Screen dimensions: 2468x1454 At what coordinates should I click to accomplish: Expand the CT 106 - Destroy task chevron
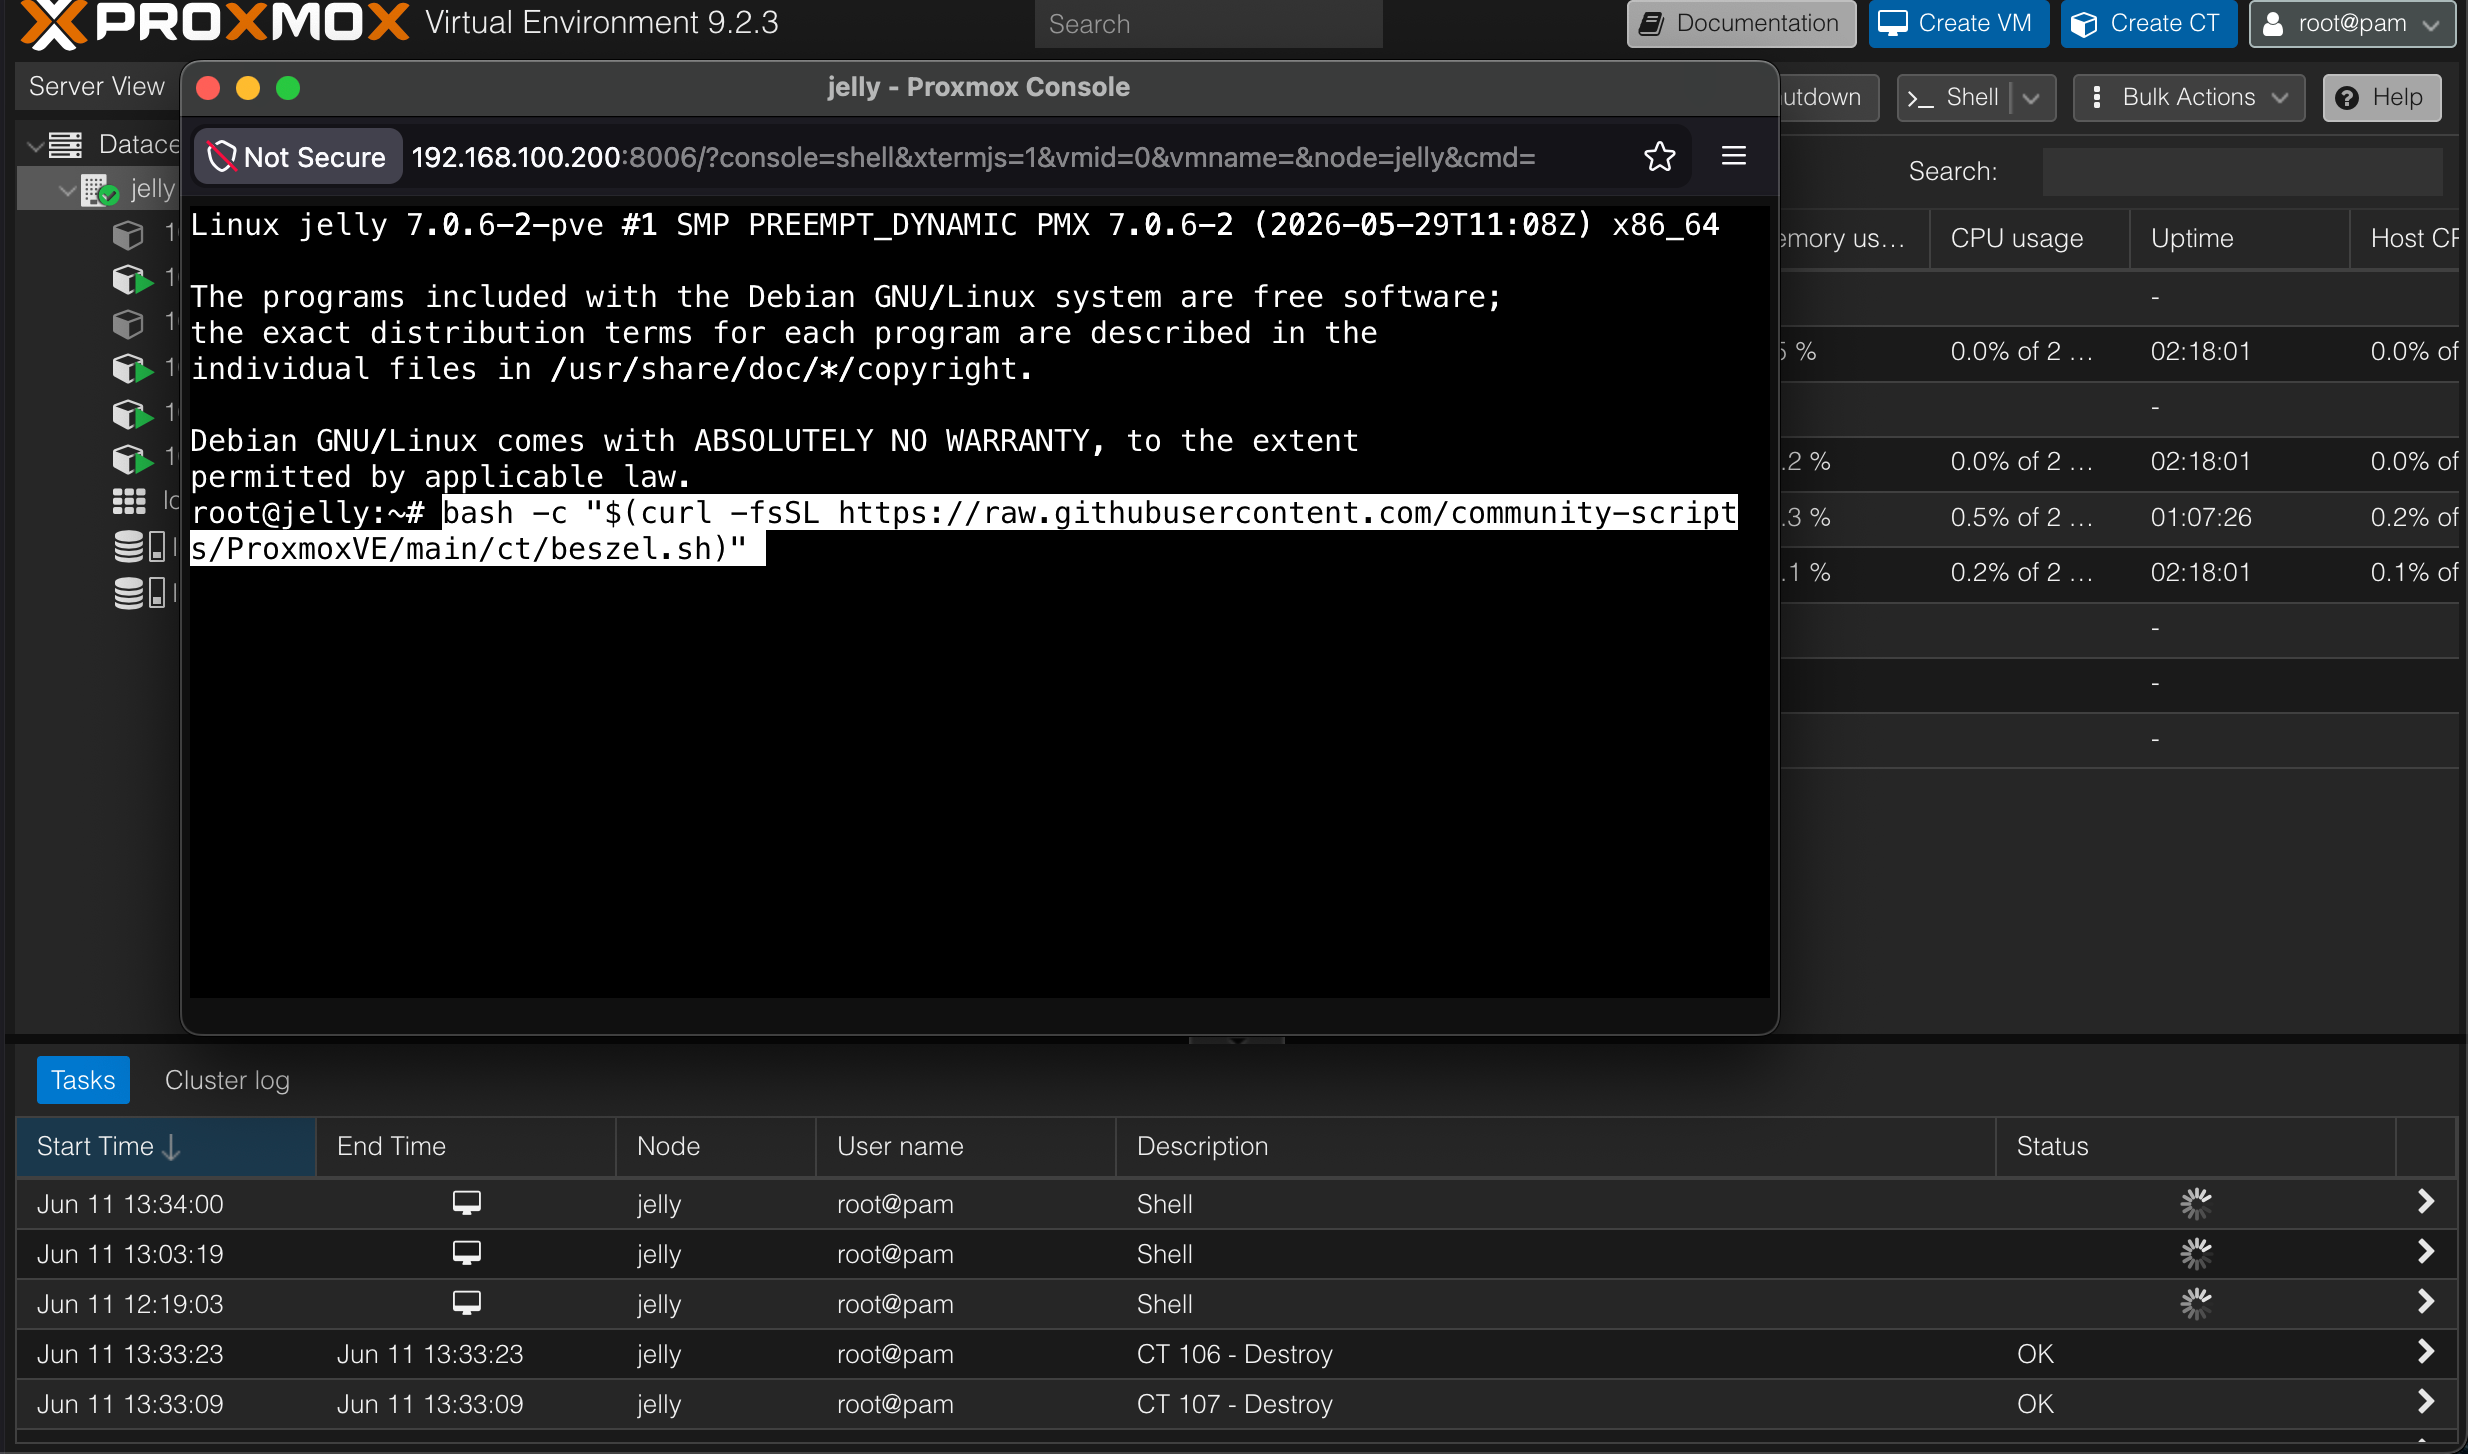point(2425,1351)
